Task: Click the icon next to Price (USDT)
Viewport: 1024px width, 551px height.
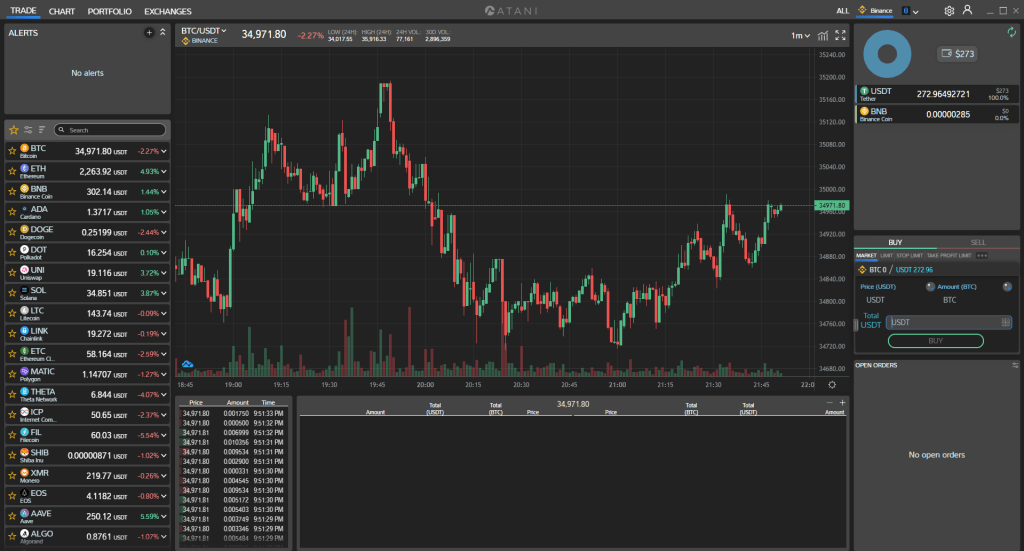Action: [x=930, y=287]
